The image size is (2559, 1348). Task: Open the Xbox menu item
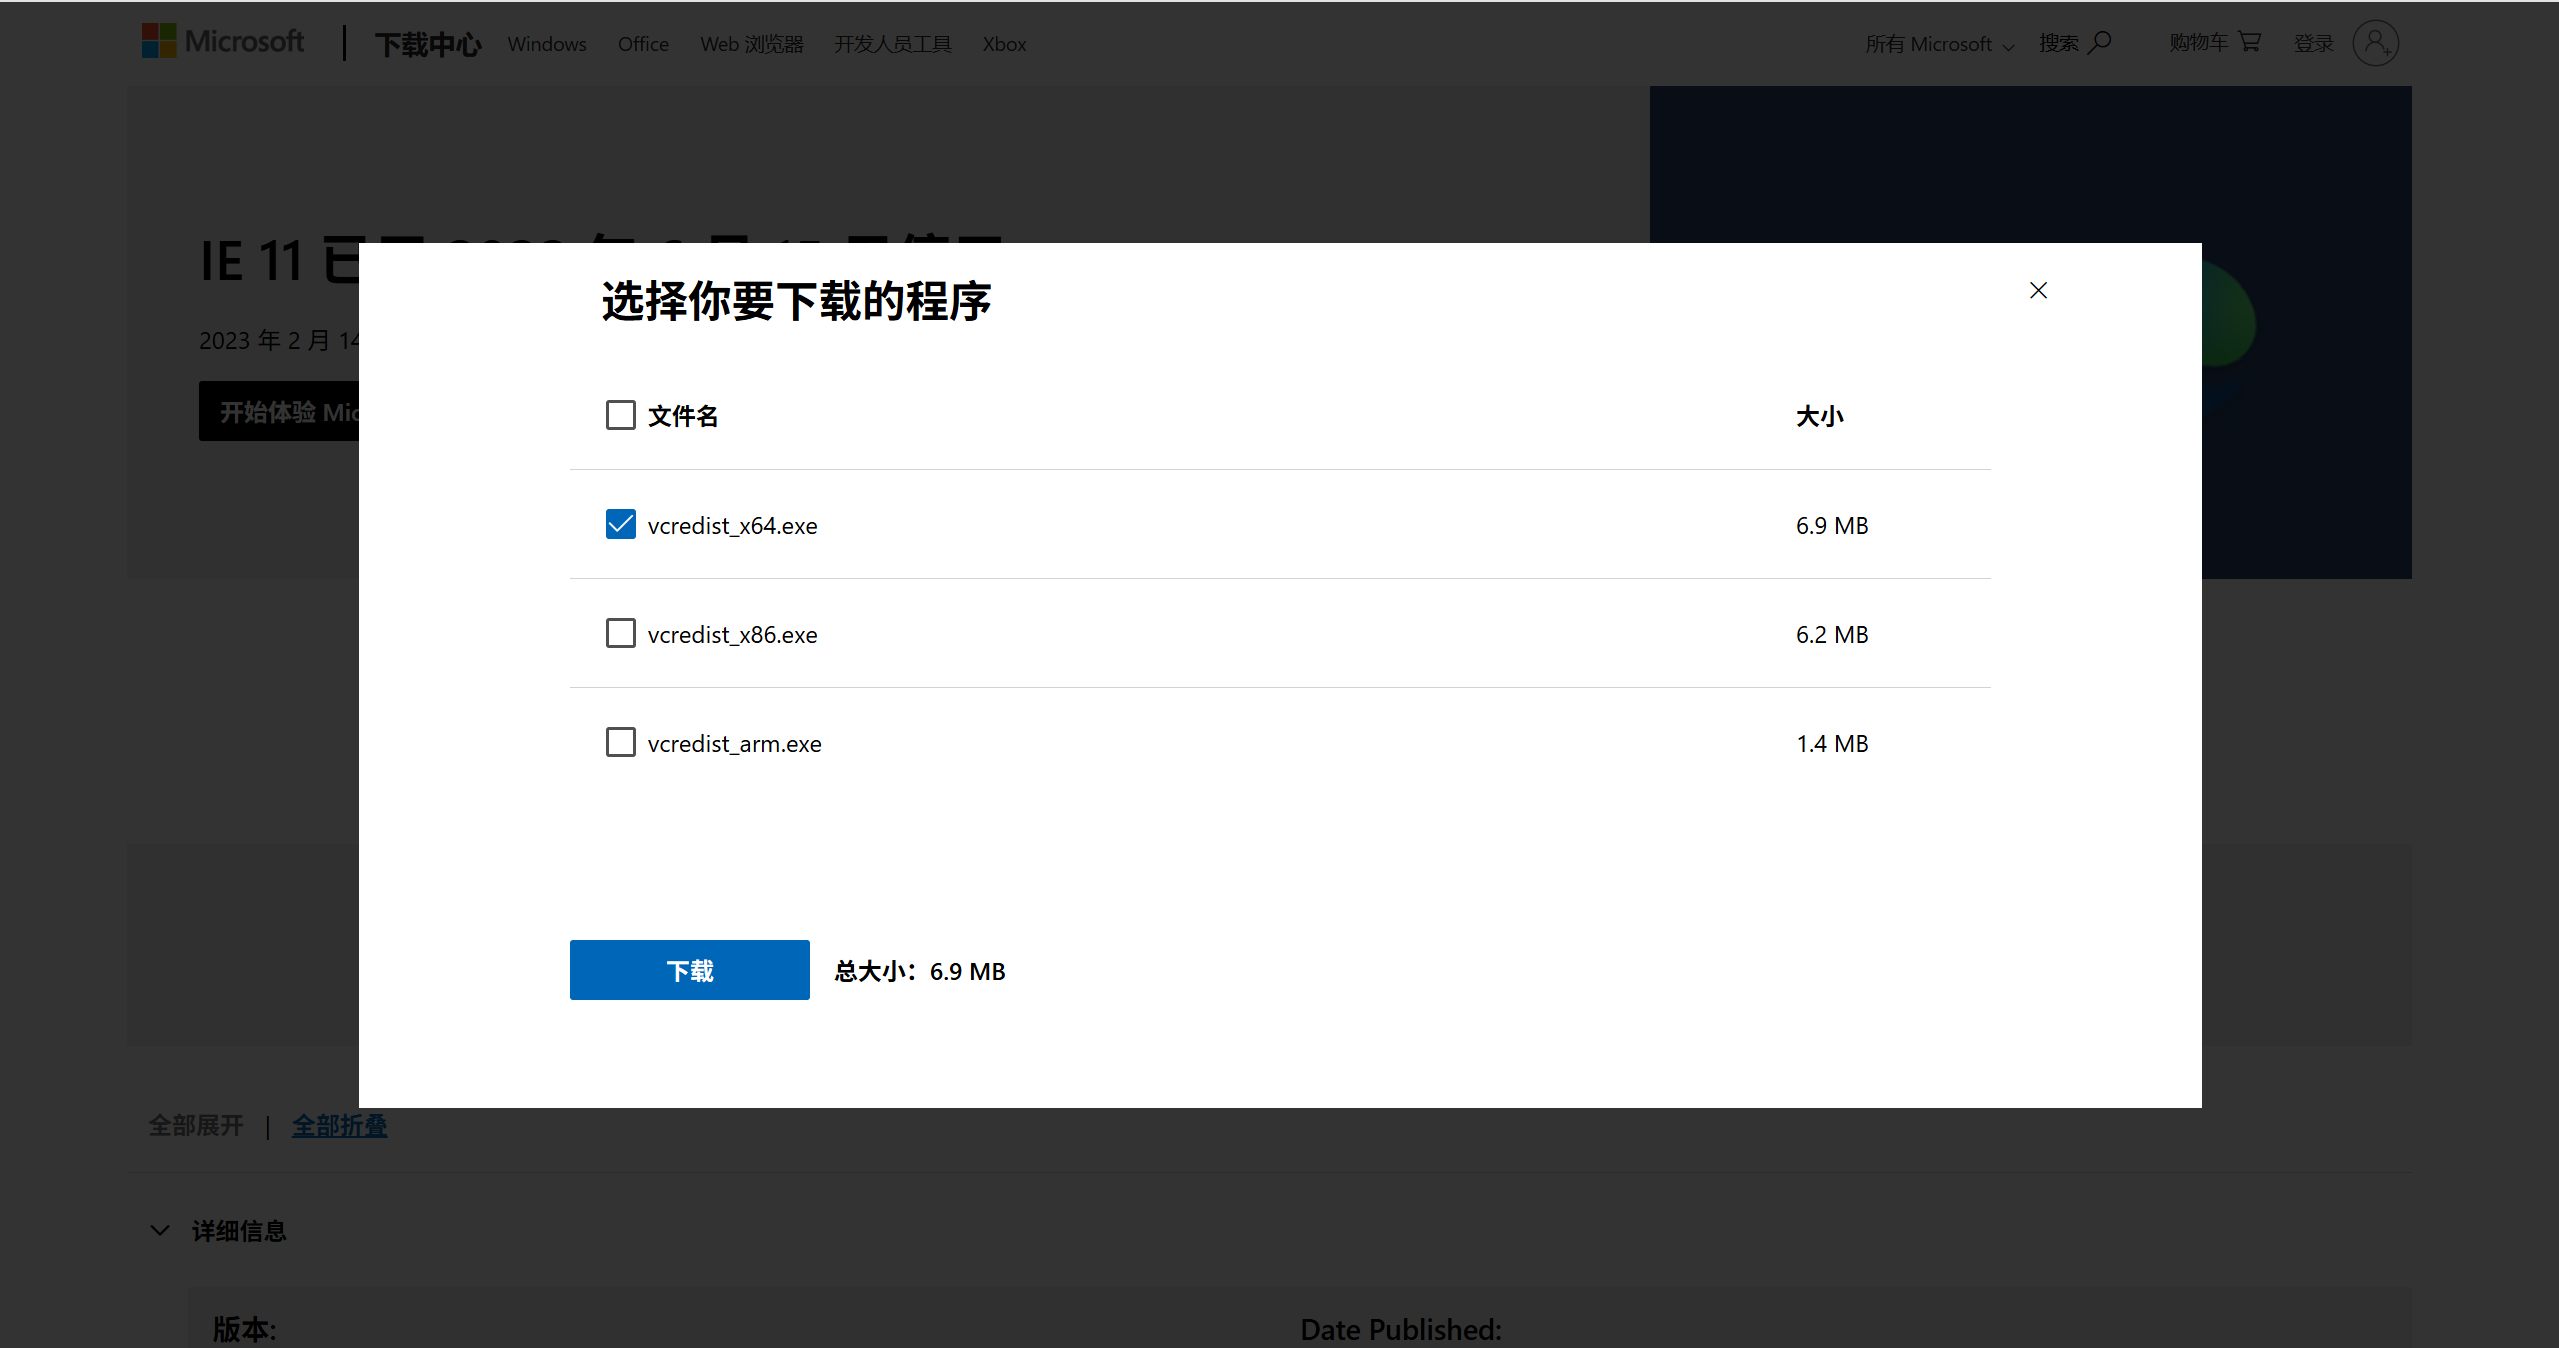pyautogui.click(x=1003, y=43)
